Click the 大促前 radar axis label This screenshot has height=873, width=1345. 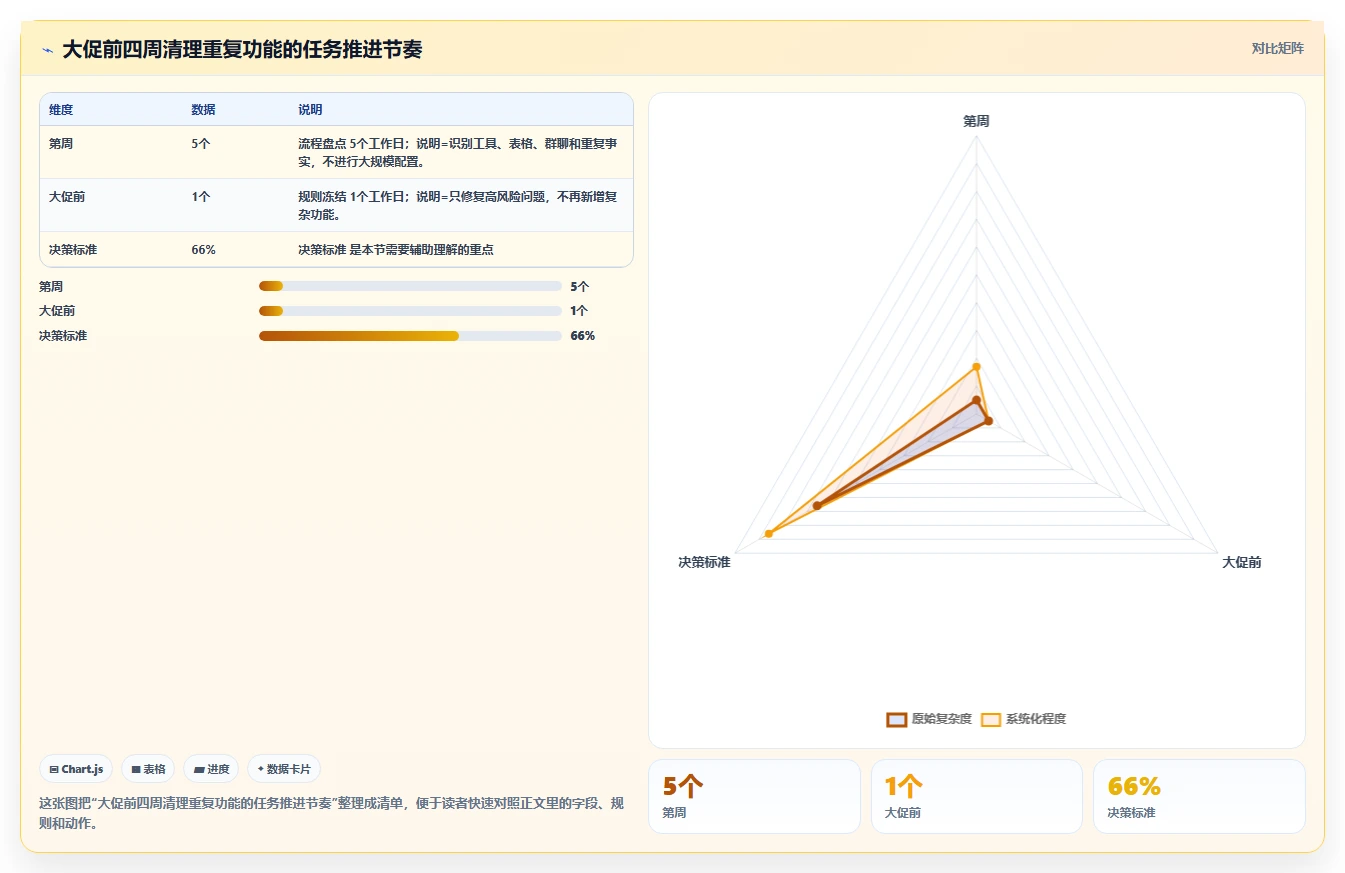click(x=1241, y=563)
